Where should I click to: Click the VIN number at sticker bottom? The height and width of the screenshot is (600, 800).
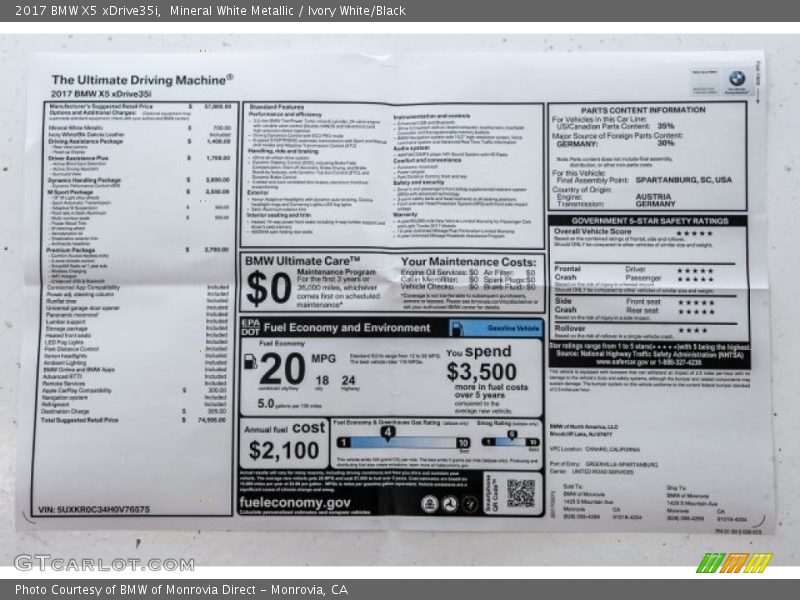click(93, 509)
